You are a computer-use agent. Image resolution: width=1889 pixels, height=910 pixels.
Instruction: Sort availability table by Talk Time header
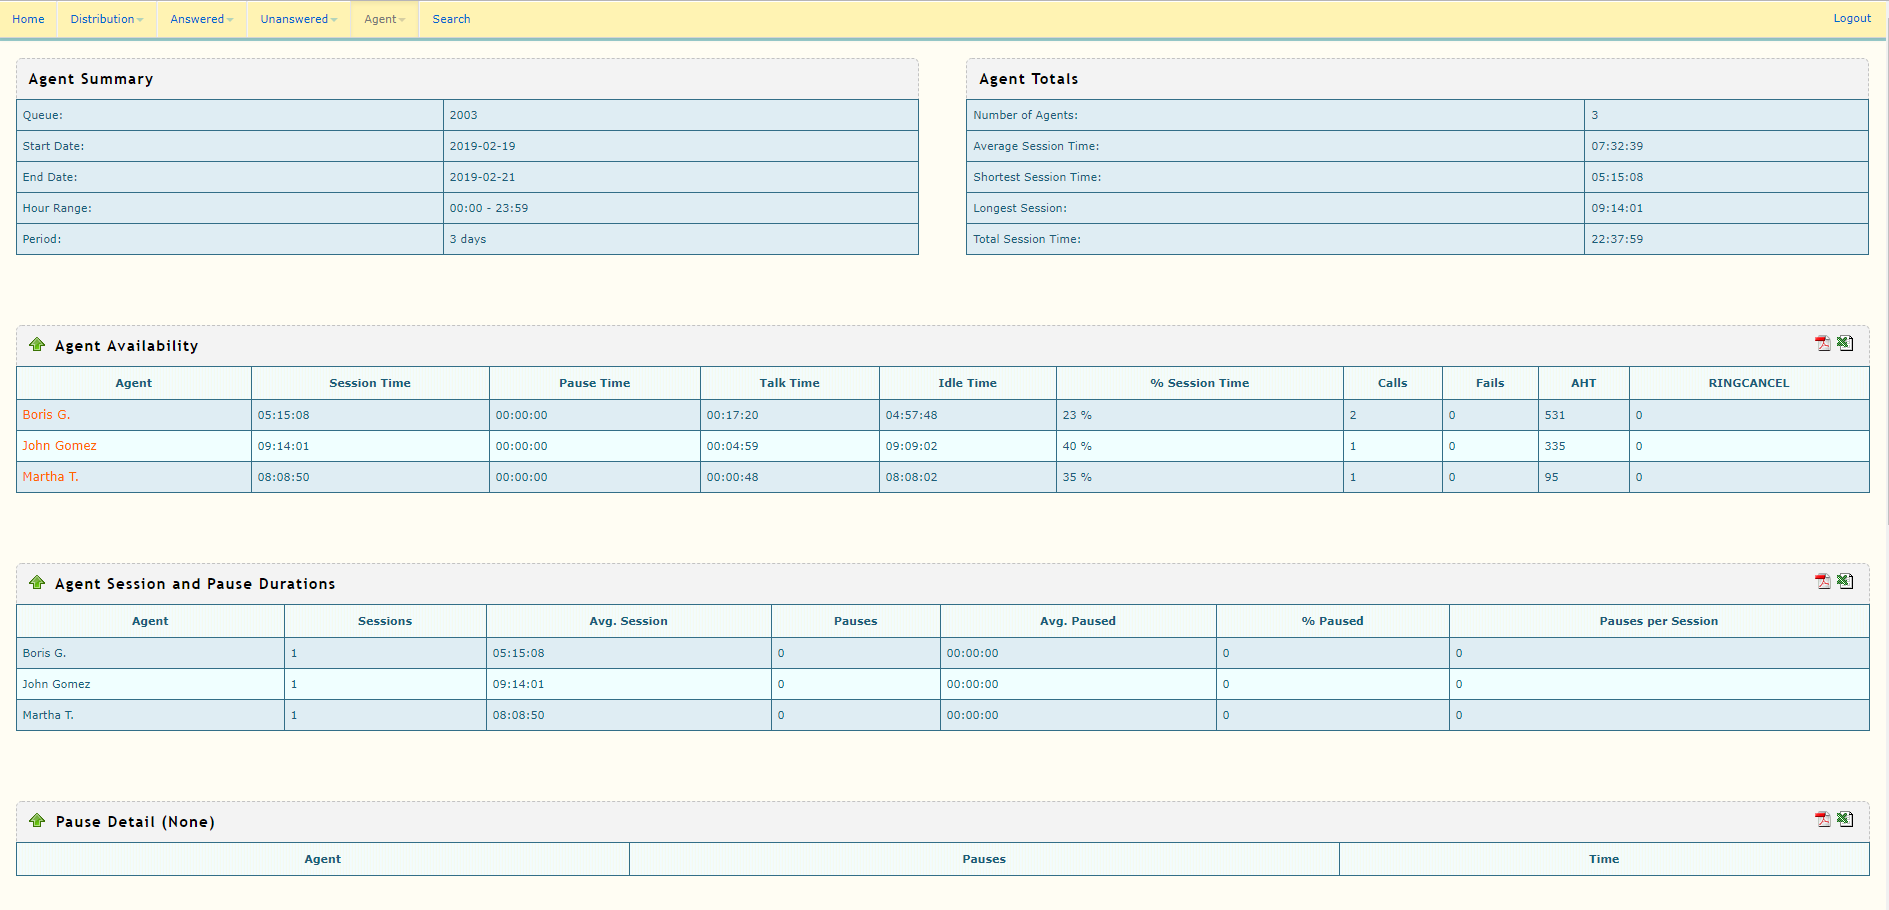tap(789, 383)
